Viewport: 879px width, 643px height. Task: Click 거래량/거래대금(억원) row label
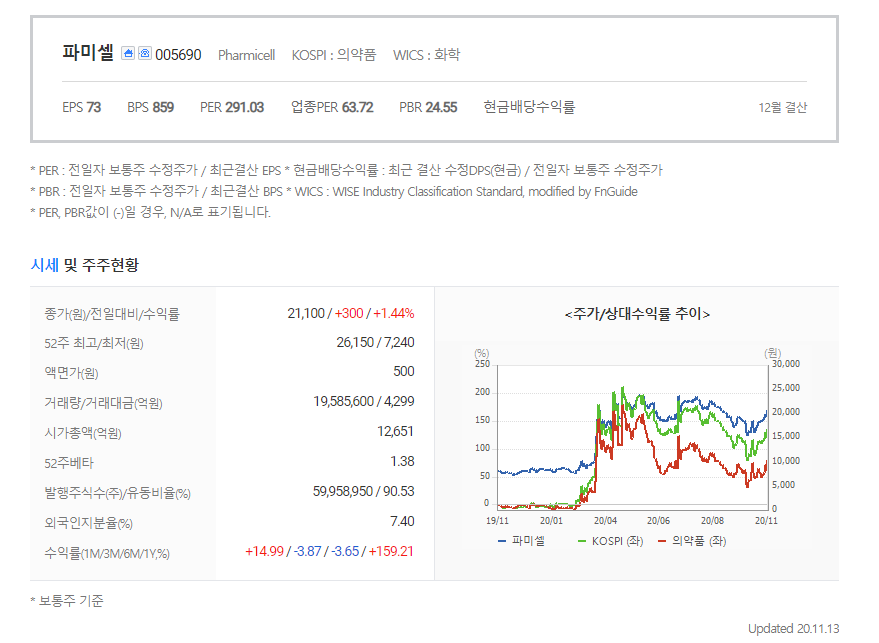103,403
